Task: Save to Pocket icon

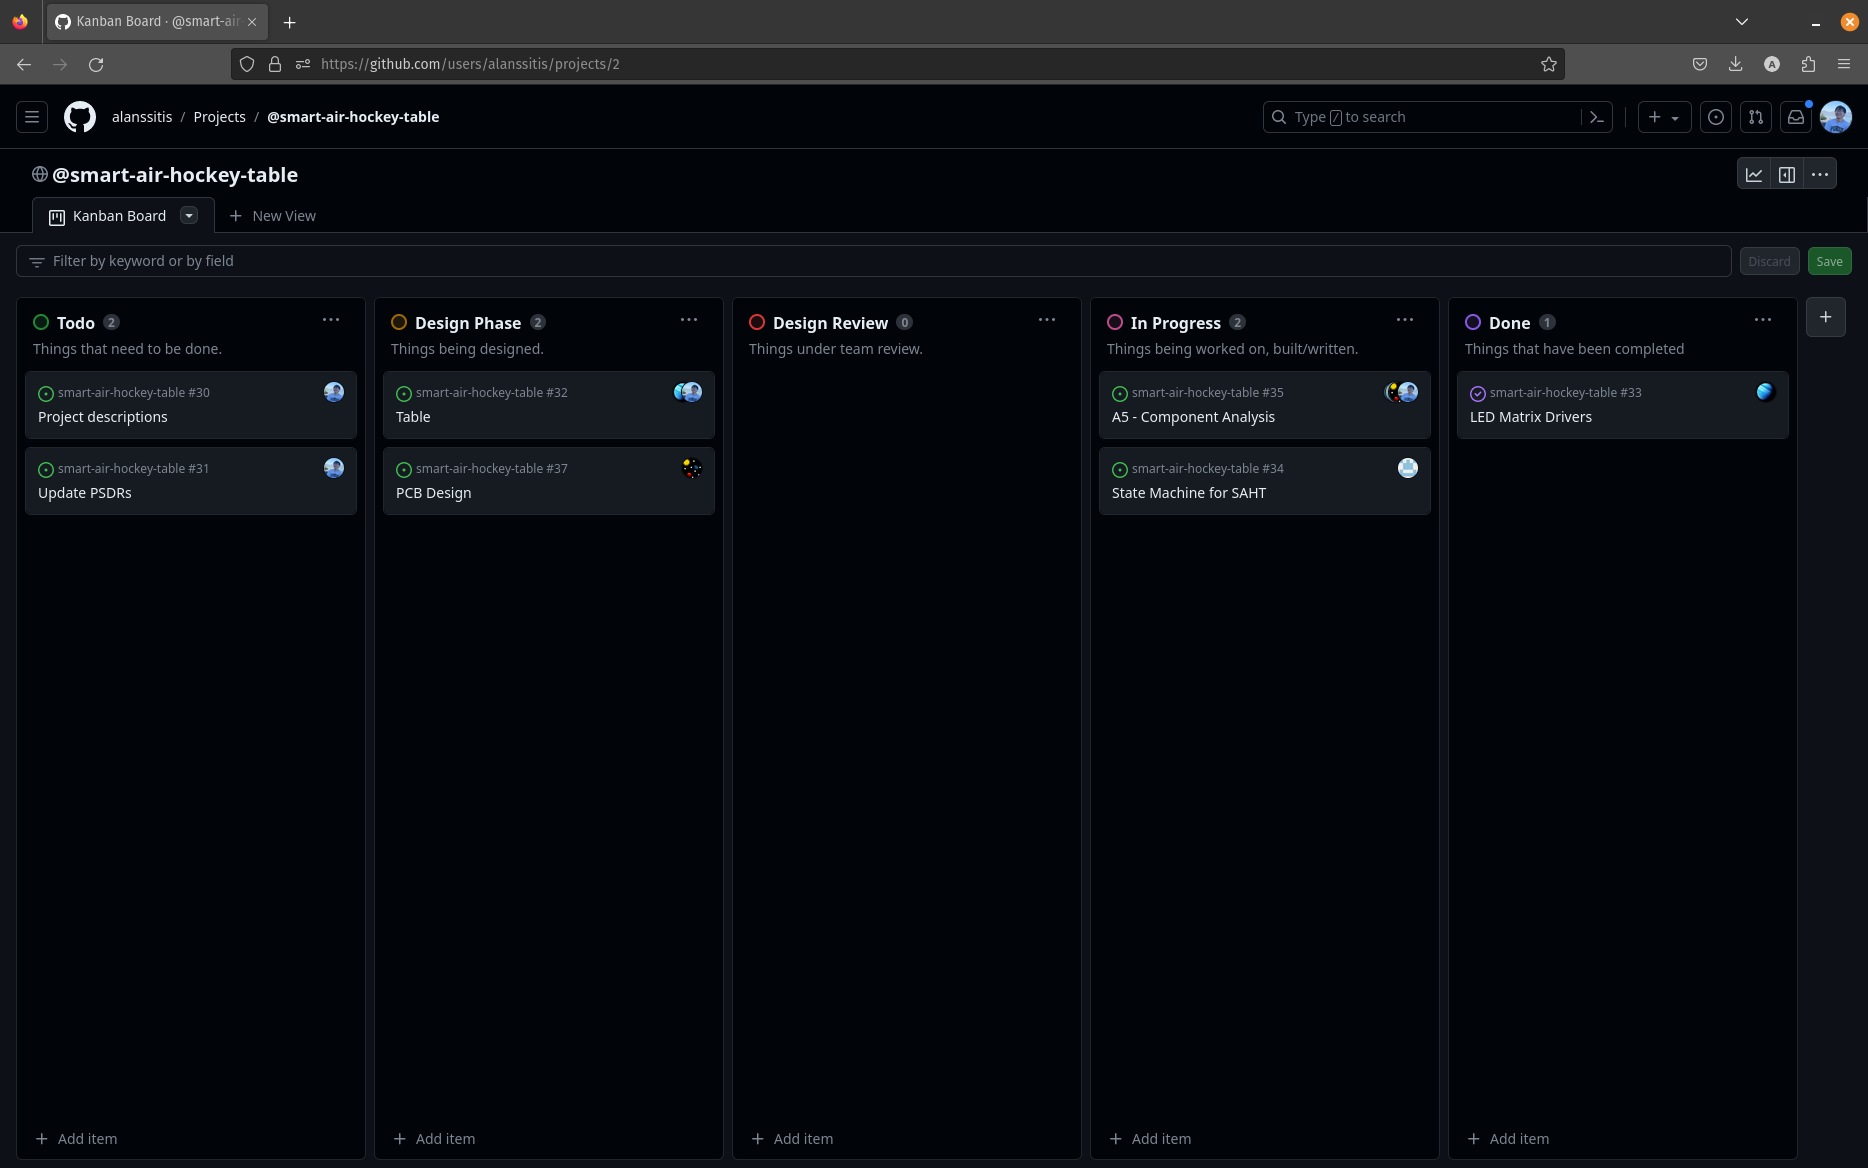Action: [x=1700, y=64]
